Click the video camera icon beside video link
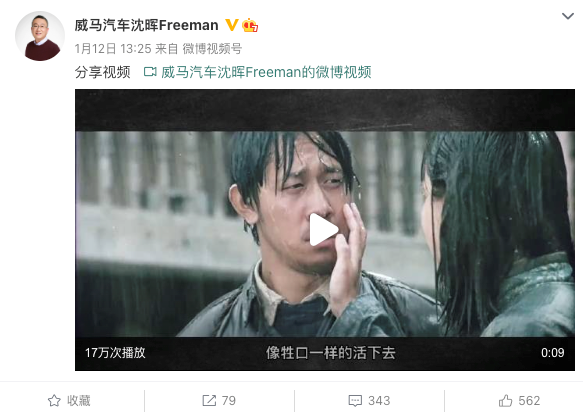 [150, 72]
